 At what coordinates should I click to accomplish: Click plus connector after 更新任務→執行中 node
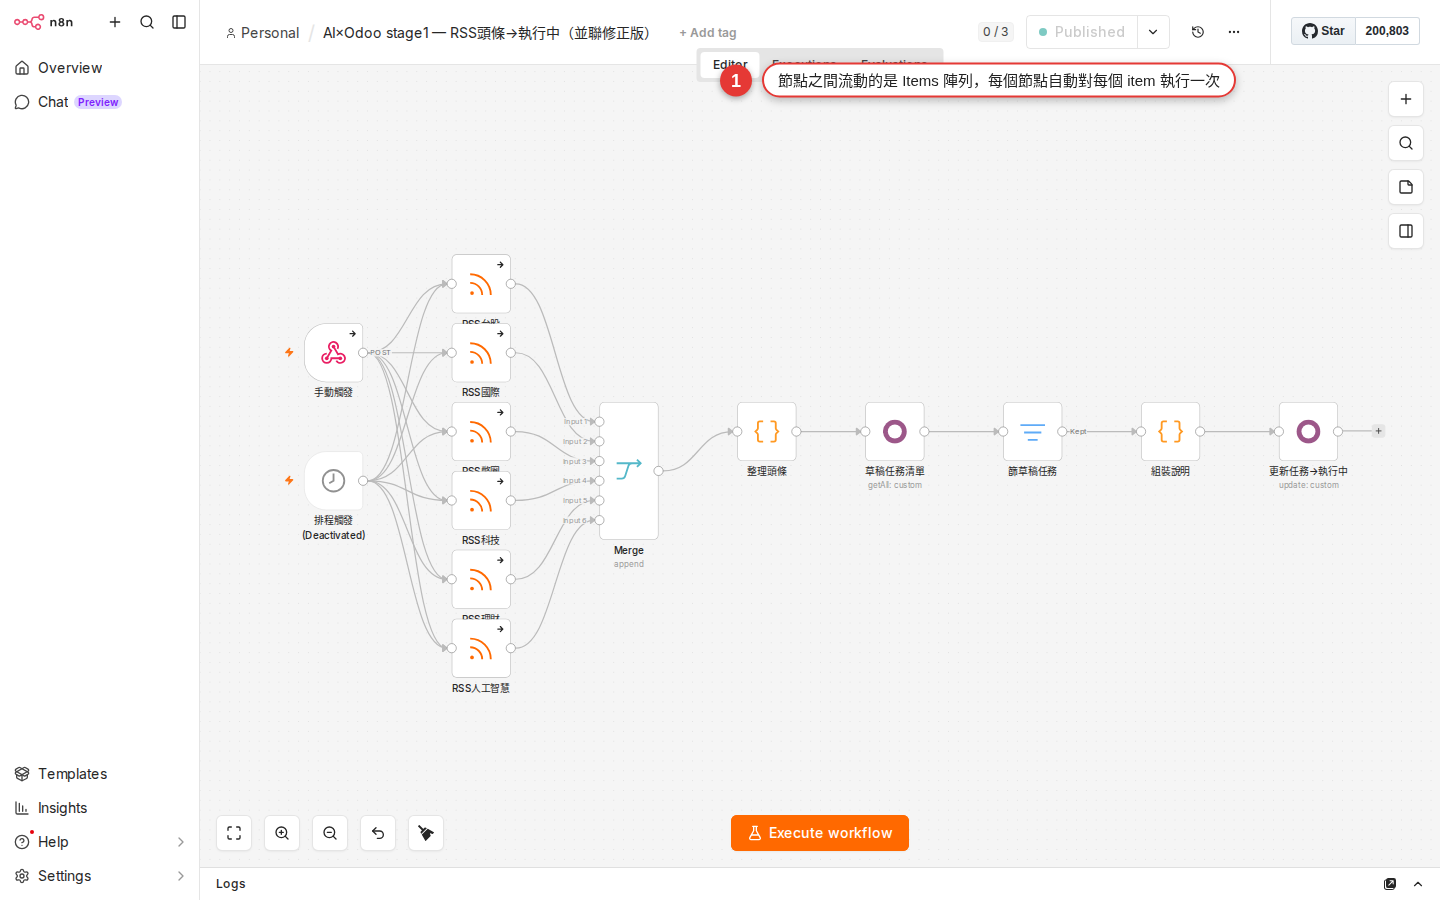(1379, 432)
